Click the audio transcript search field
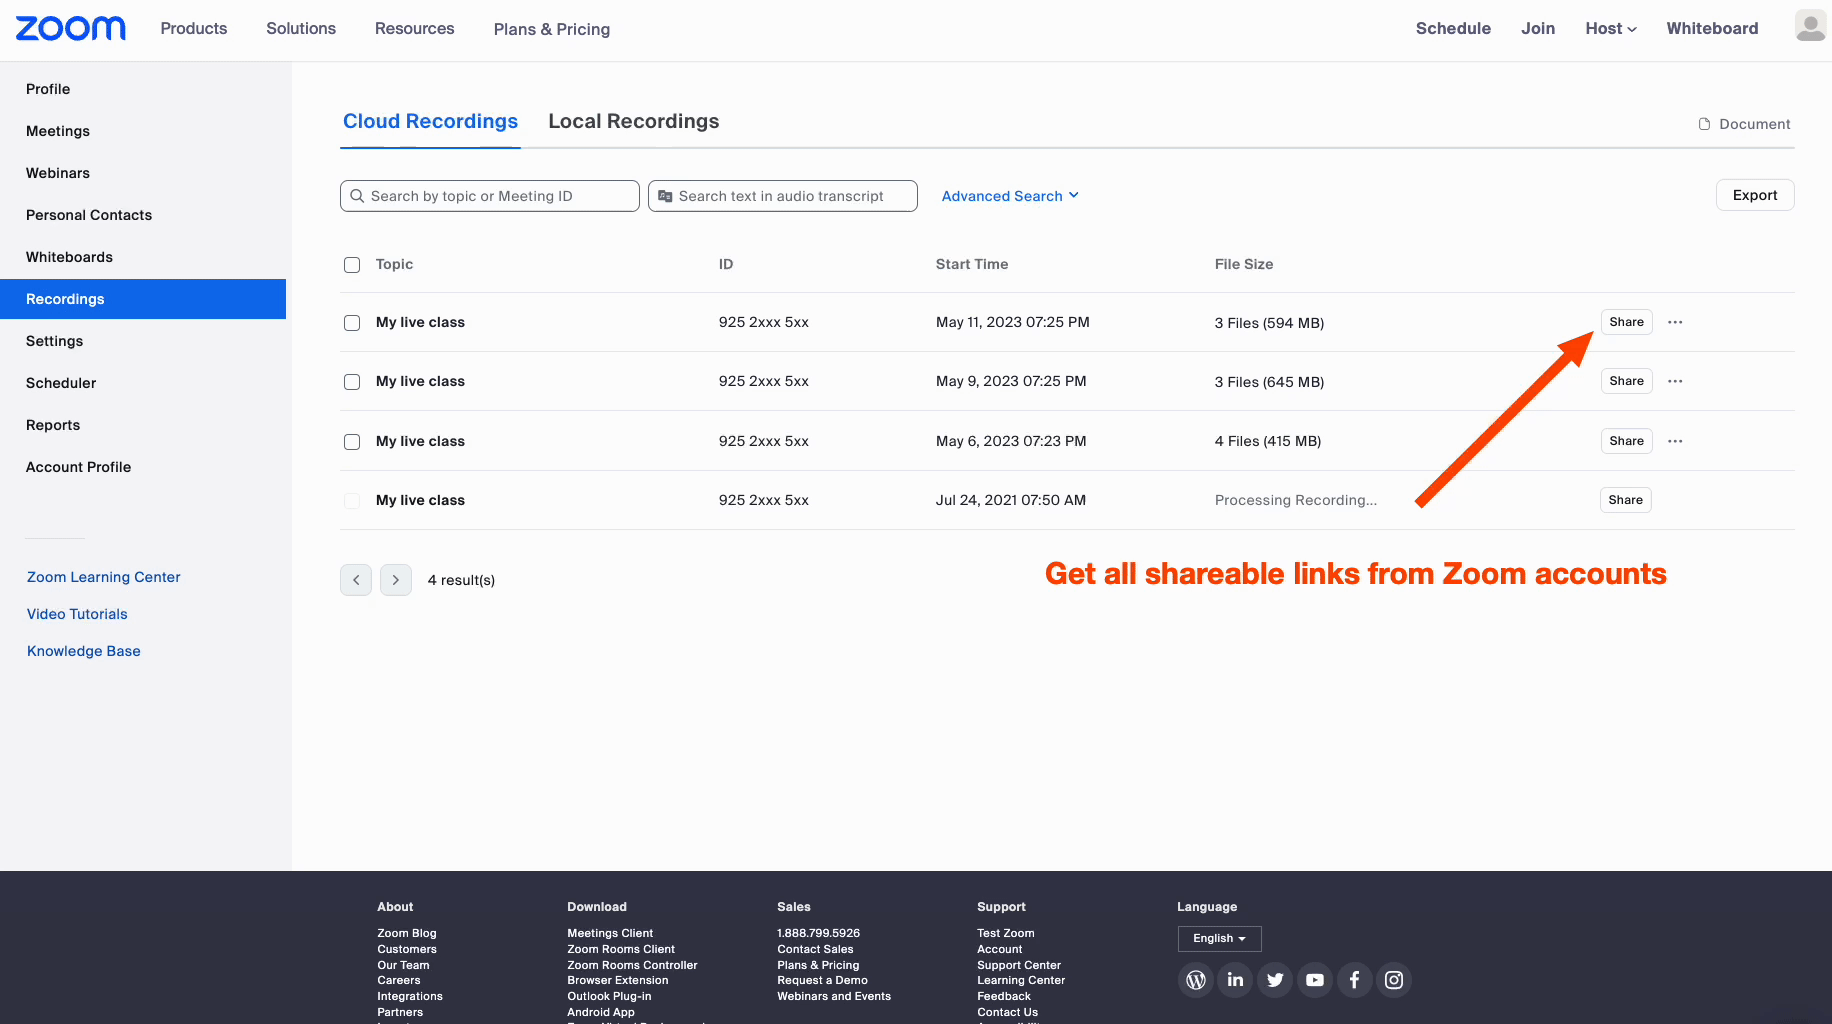Screen dimensions: 1832x1024 (783, 196)
